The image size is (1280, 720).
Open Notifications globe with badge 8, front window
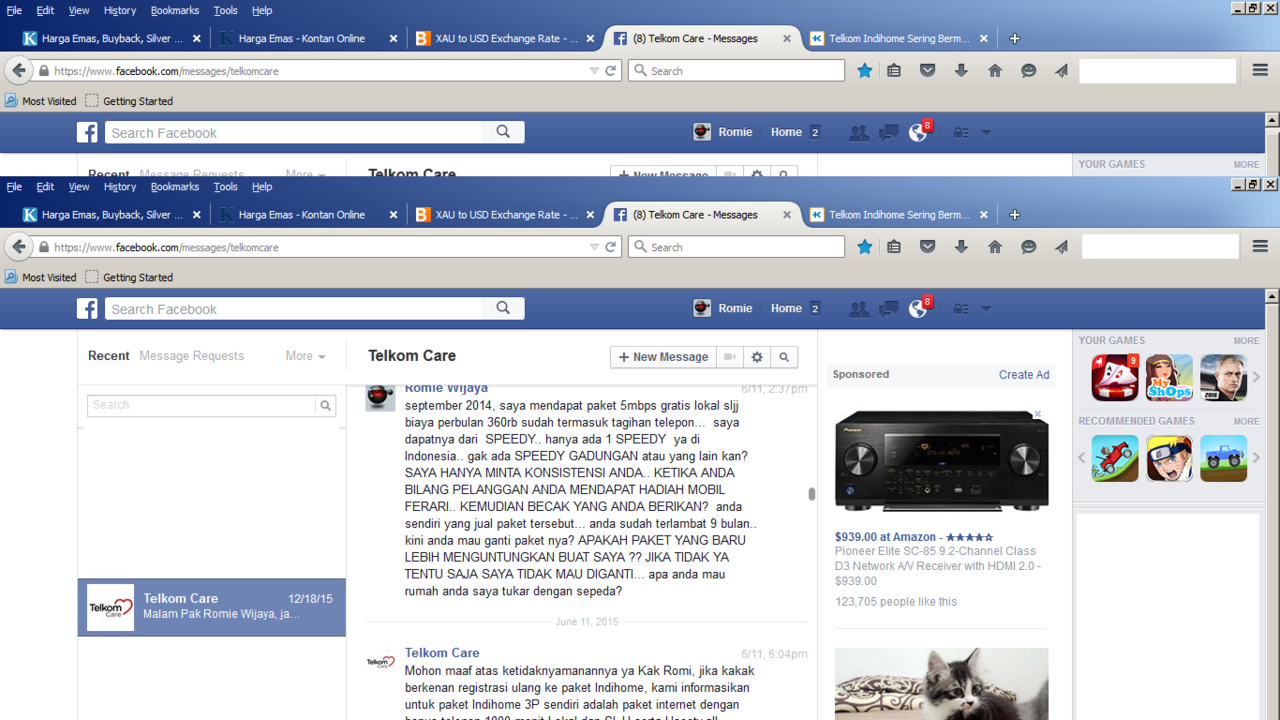coord(919,308)
